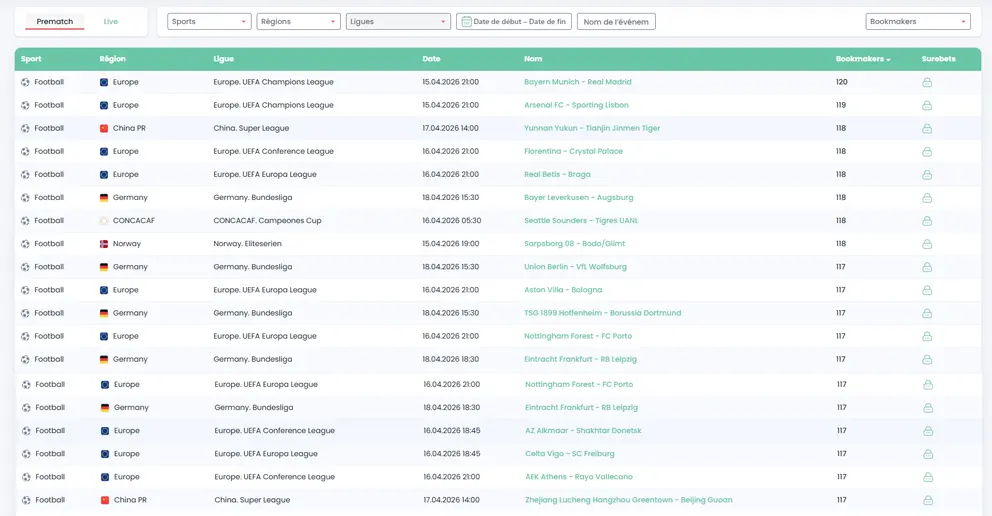The height and width of the screenshot is (516, 992).
Task: Expand the Bookmakers dropdown at top right
Action: click(917, 21)
